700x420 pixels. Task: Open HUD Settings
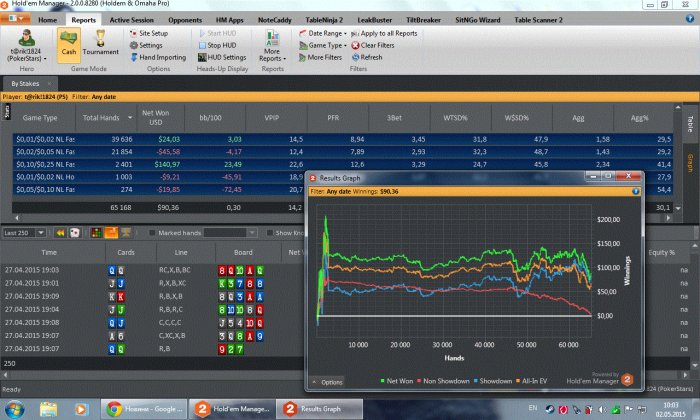222,58
